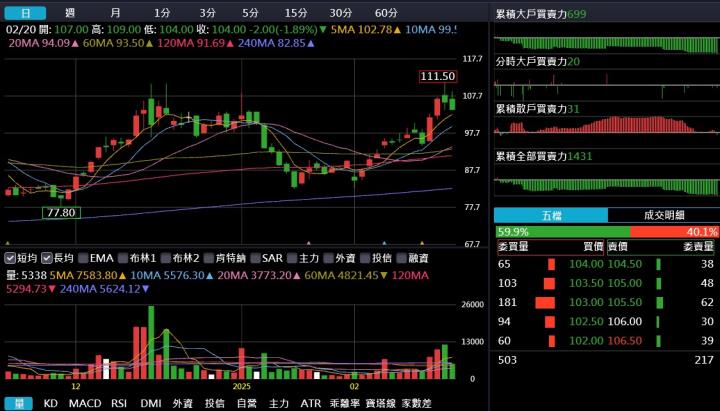
Task: Click the 40.1% red sell ratio bar
Action: tap(674, 232)
